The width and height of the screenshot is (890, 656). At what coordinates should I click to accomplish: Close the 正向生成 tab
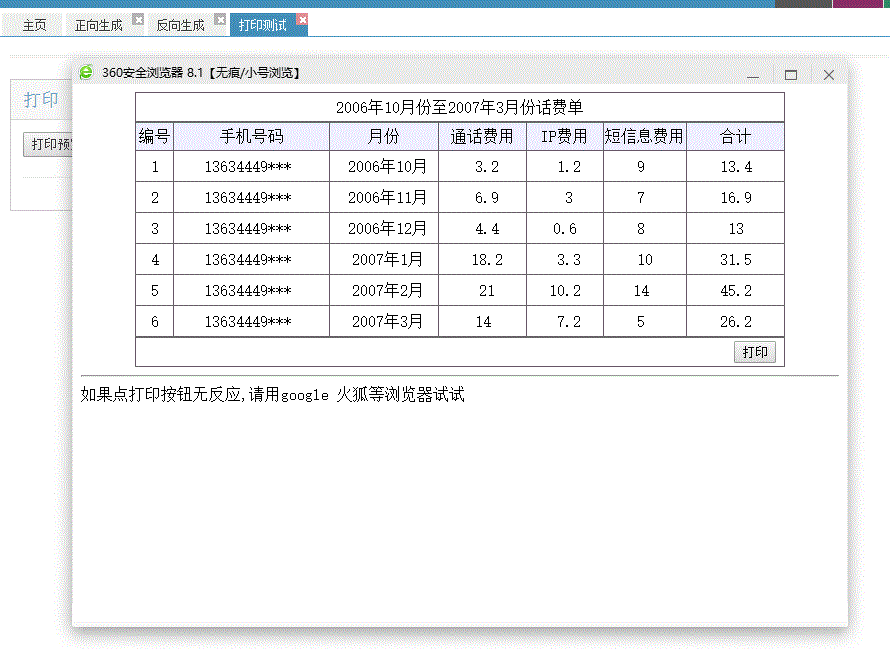[x=138, y=20]
